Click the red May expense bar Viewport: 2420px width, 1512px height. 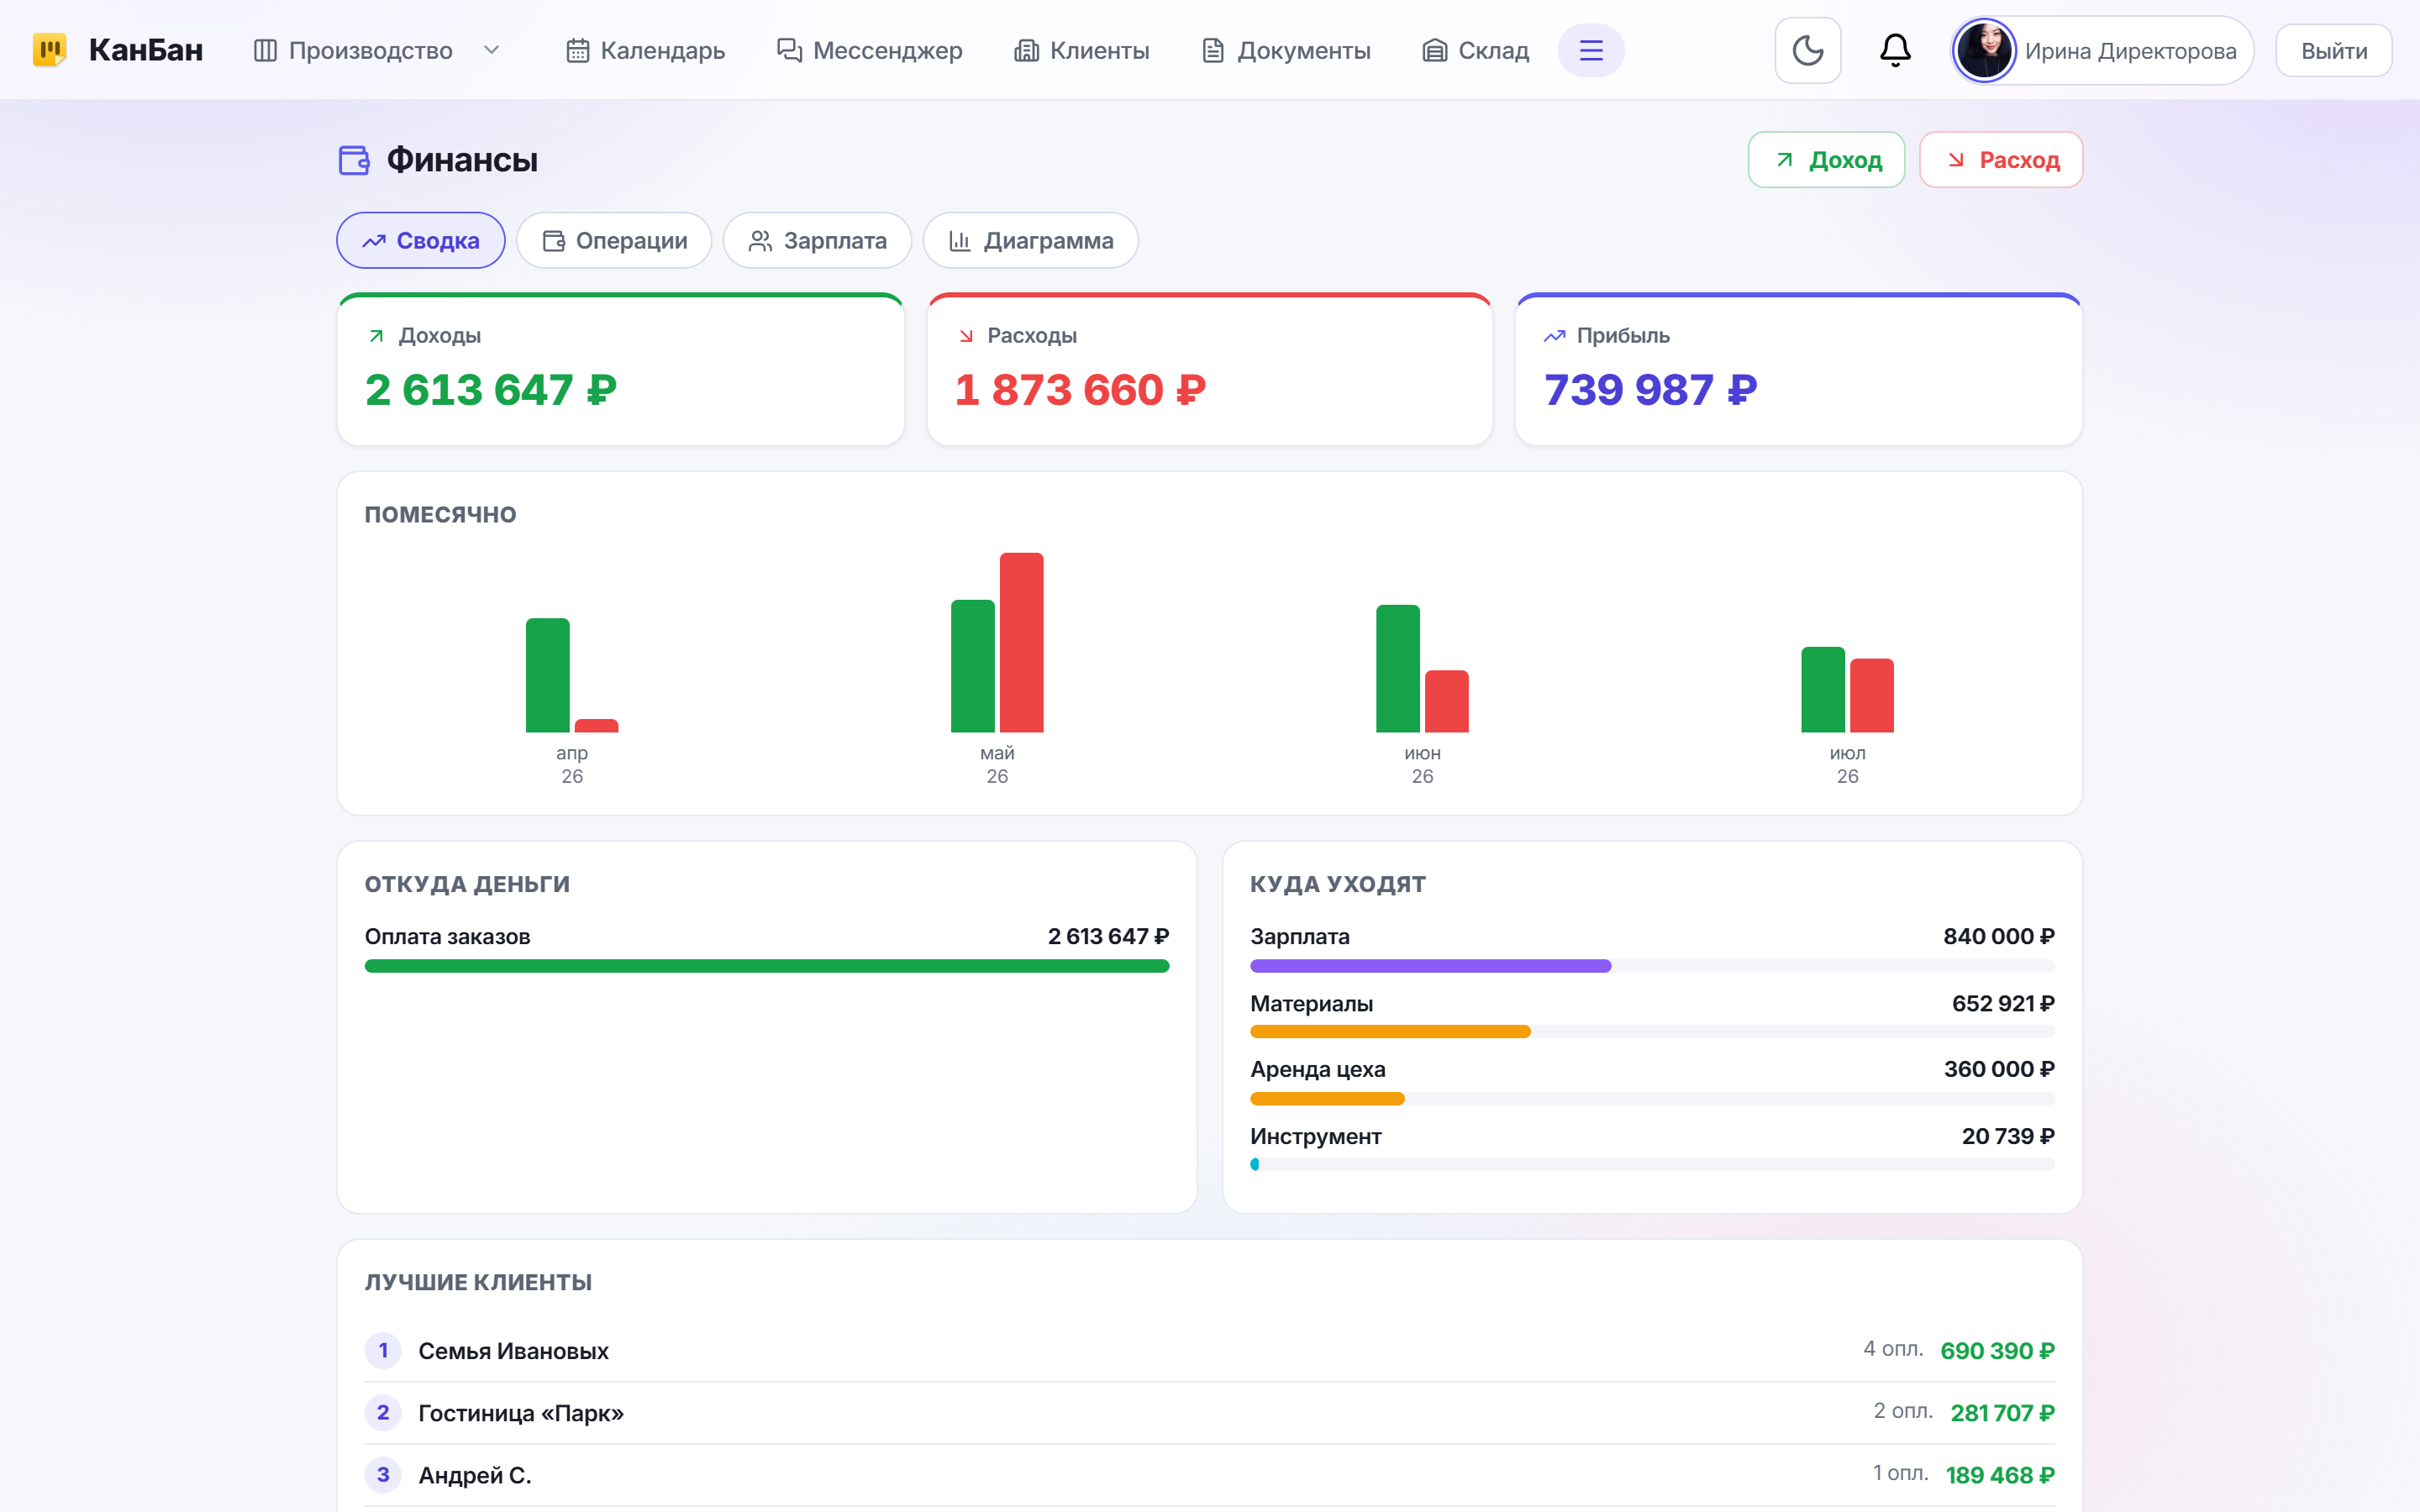point(1021,642)
